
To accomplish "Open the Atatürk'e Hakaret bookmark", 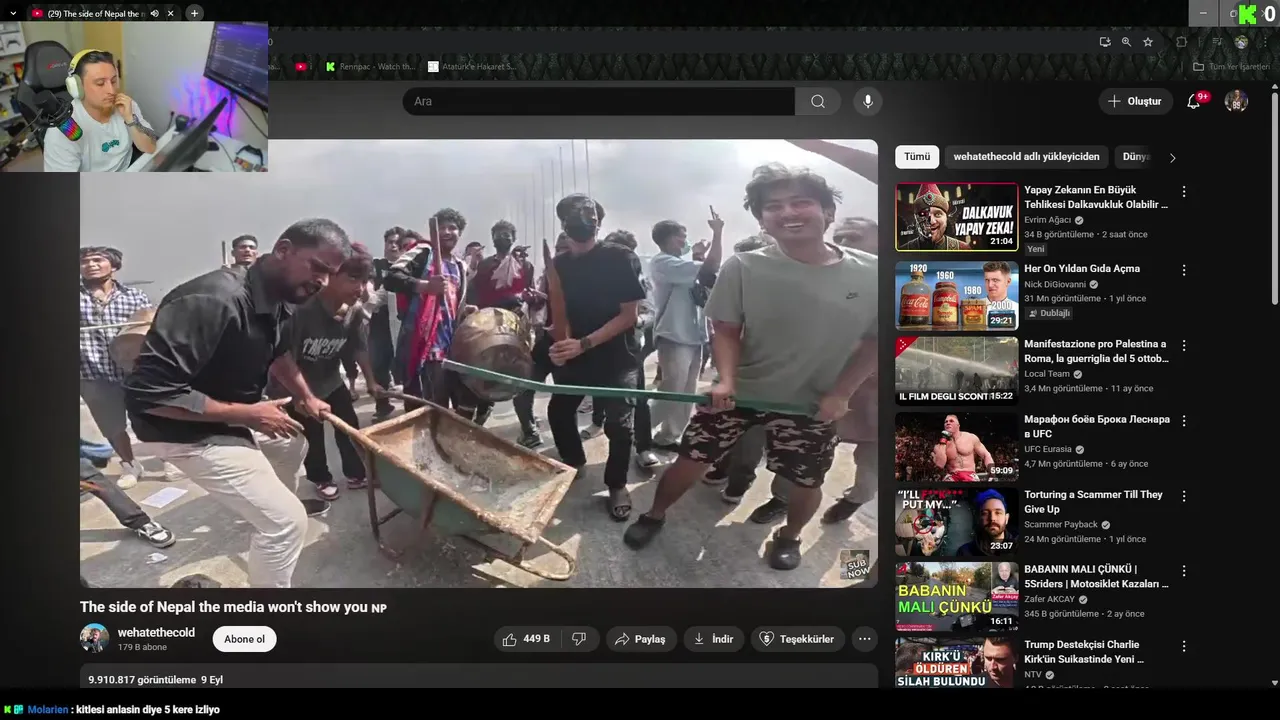I will point(472,67).
